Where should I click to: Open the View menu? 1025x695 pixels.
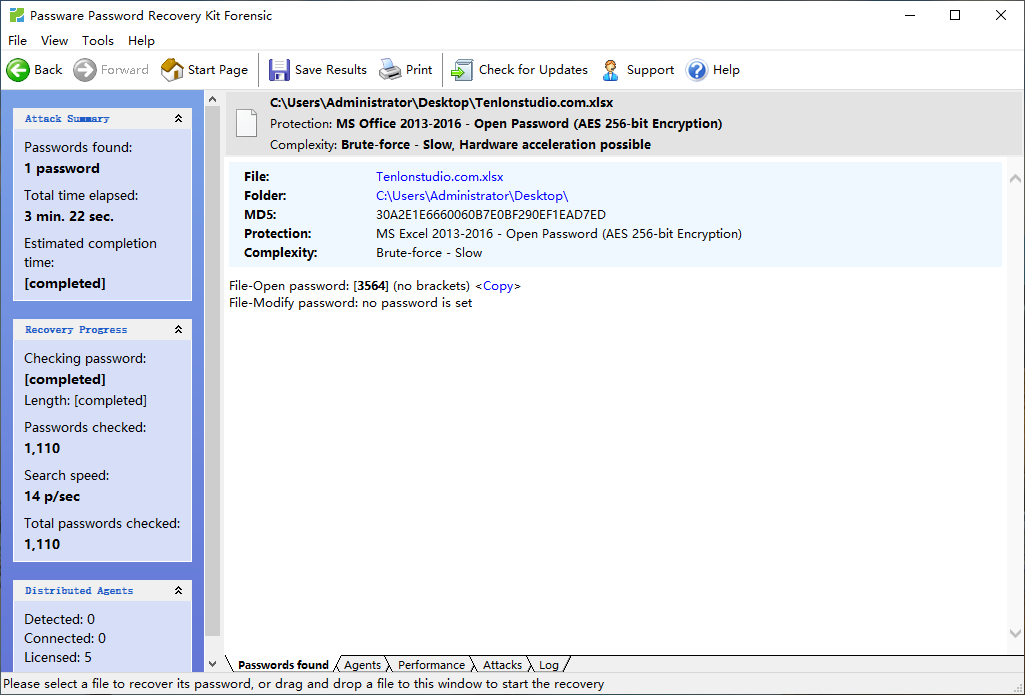point(54,41)
